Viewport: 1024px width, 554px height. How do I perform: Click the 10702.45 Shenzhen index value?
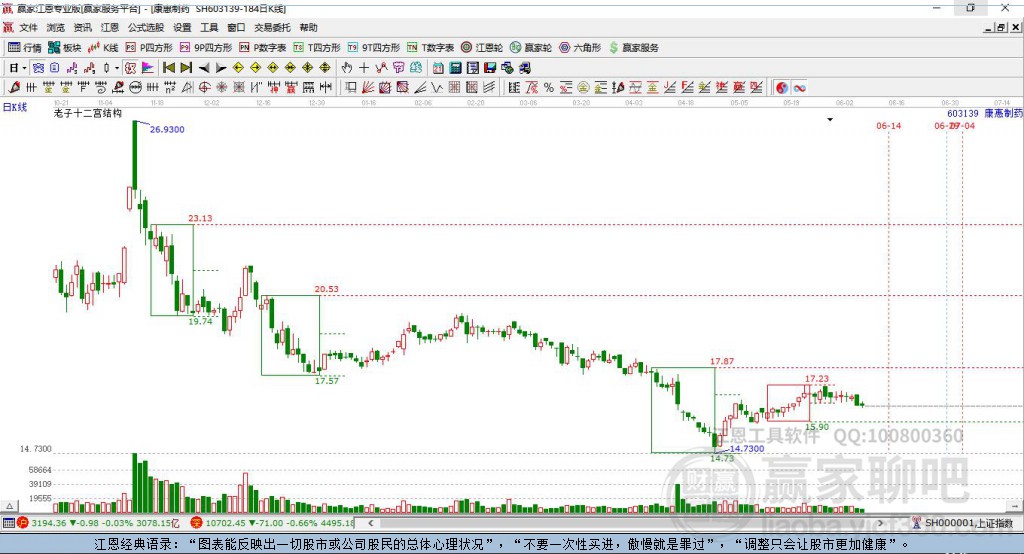tap(225, 523)
